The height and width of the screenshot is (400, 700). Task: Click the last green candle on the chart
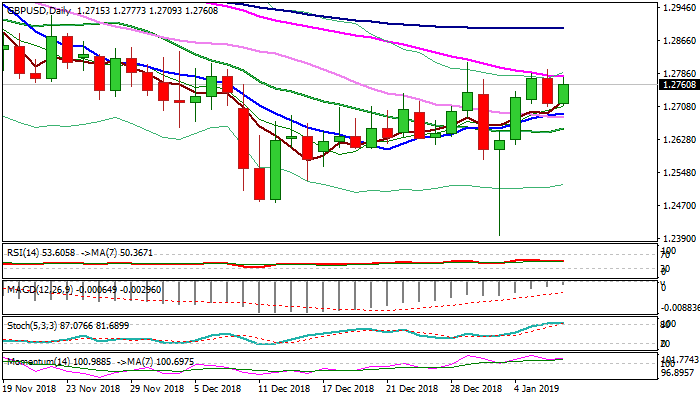tap(564, 93)
